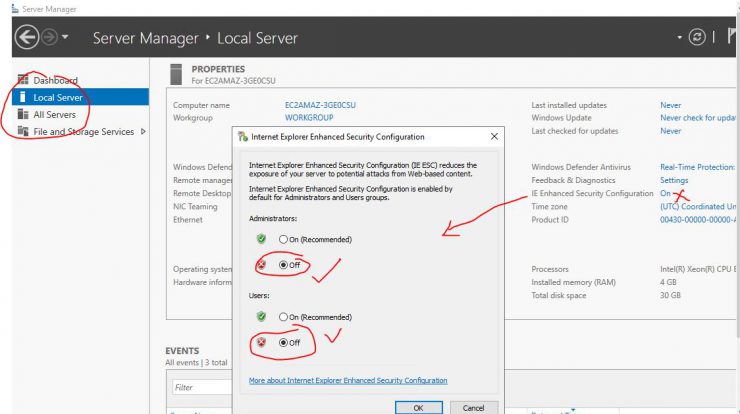
Task: Click Installed memory 4 GB value
Action: pos(668,282)
